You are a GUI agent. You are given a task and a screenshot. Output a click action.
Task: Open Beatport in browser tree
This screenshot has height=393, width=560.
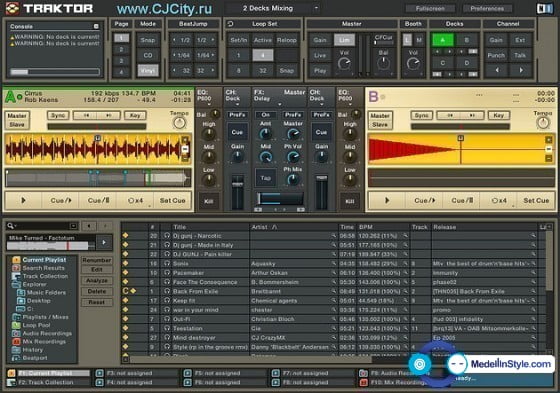35,358
